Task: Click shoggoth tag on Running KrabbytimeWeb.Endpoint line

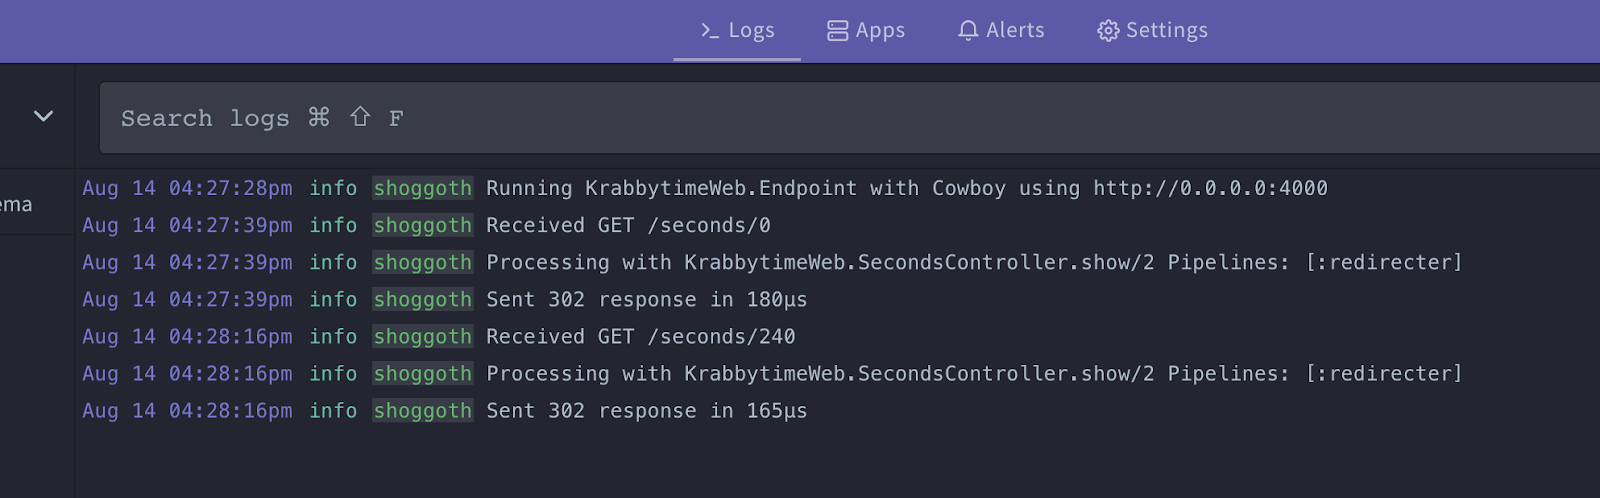Action: click(x=422, y=188)
